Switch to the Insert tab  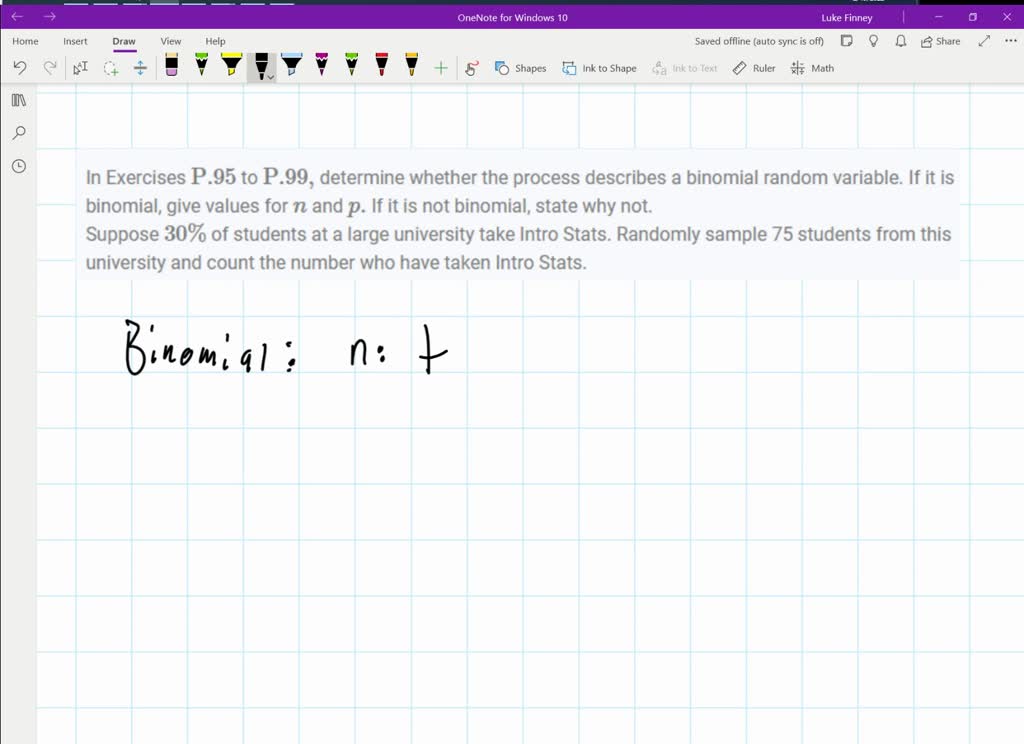click(x=75, y=41)
